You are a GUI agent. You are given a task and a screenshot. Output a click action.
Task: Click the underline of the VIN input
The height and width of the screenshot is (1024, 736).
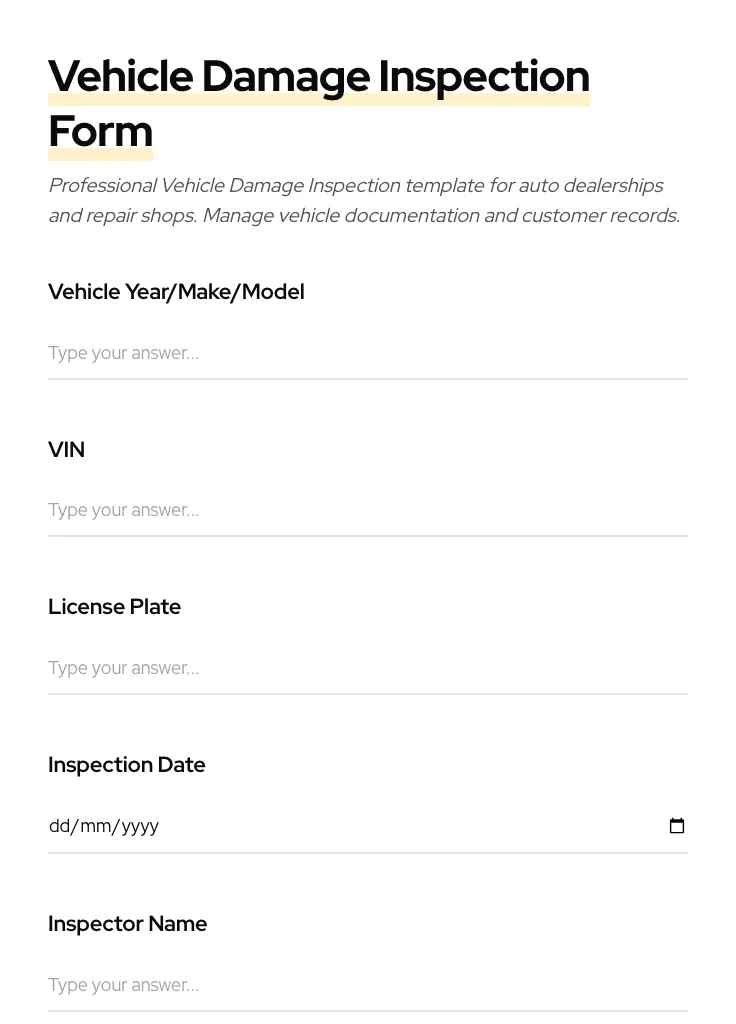point(368,537)
